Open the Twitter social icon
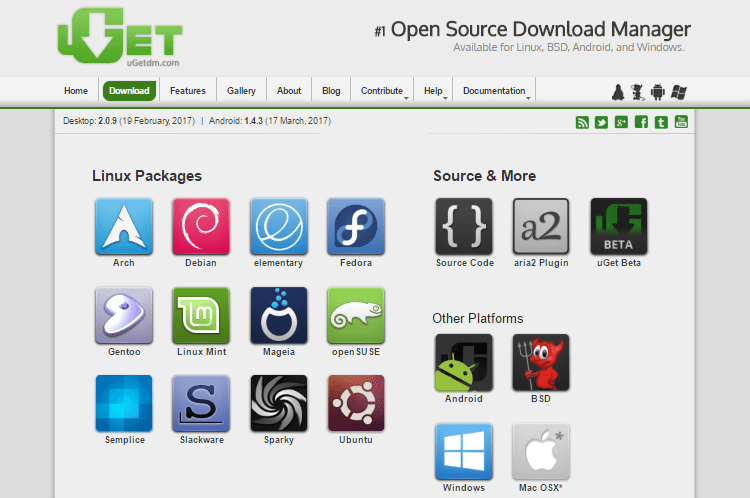 pos(601,122)
